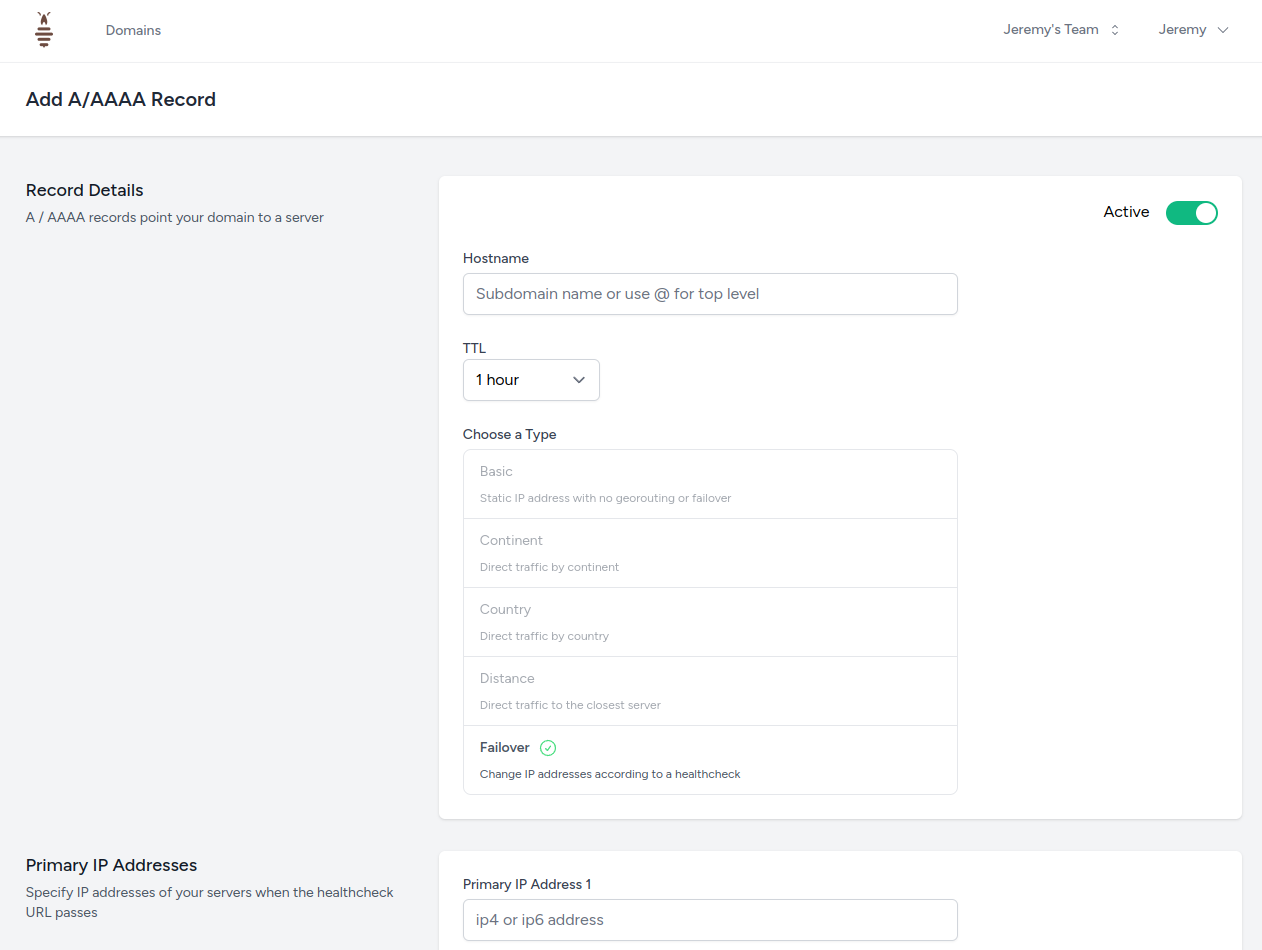Image resolution: width=1262 pixels, height=950 pixels.
Task: Click the Hostname field label
Action: [x=496, y=258]
